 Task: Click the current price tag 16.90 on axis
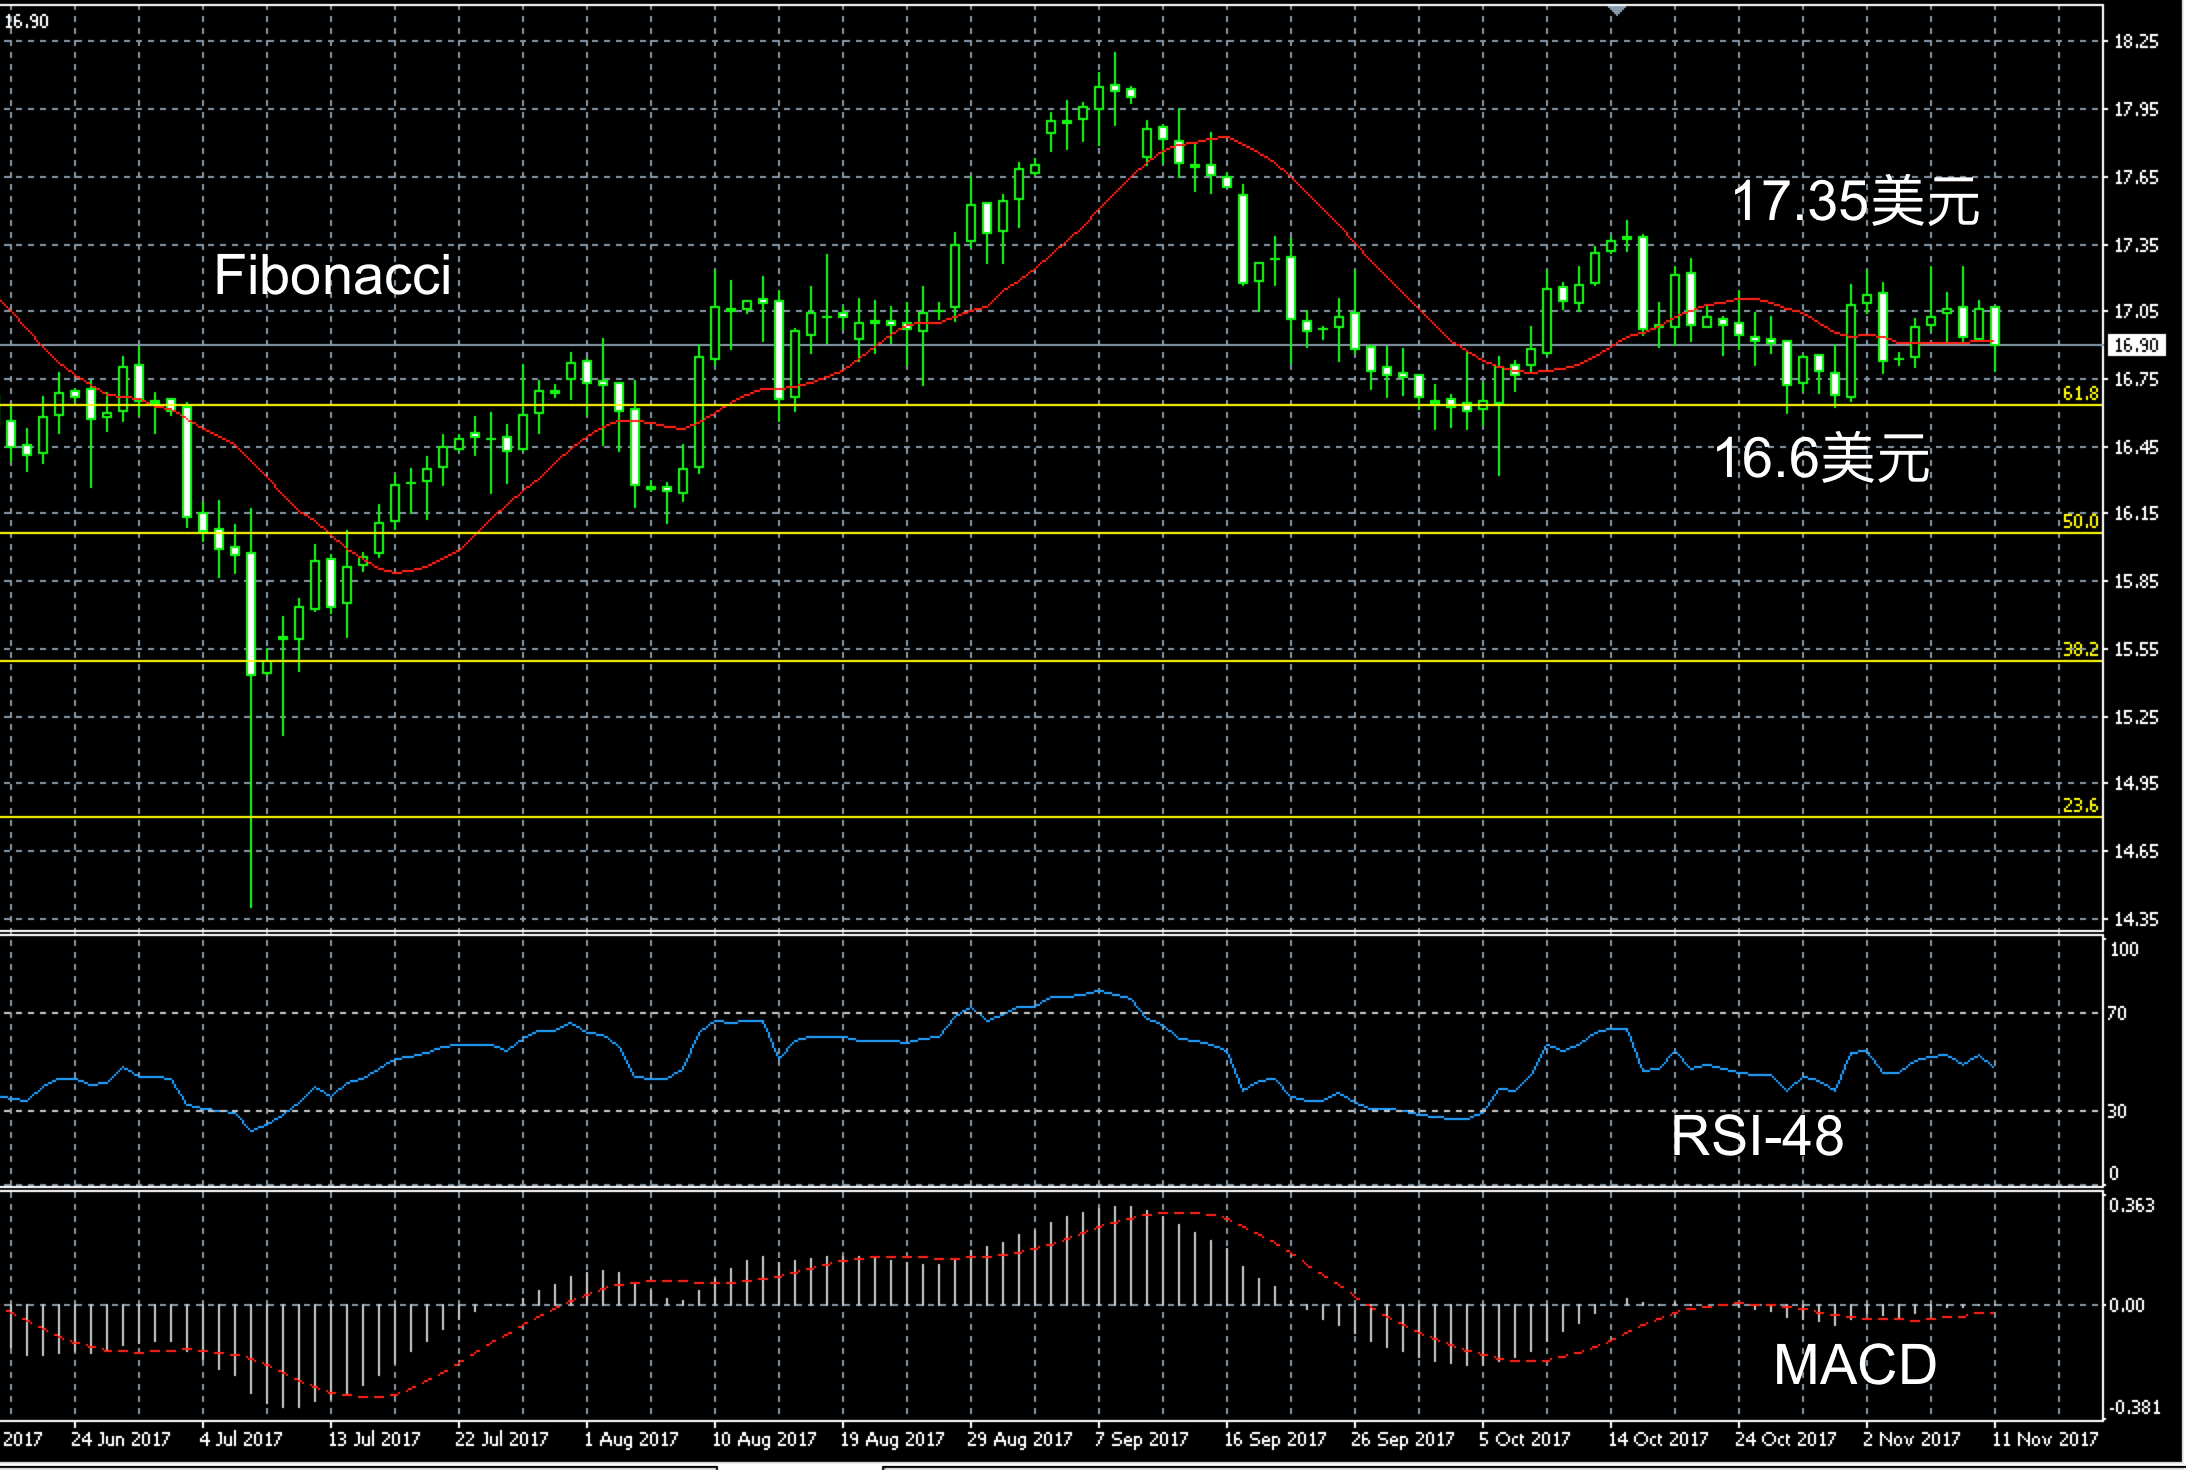tap(2136, 345)
